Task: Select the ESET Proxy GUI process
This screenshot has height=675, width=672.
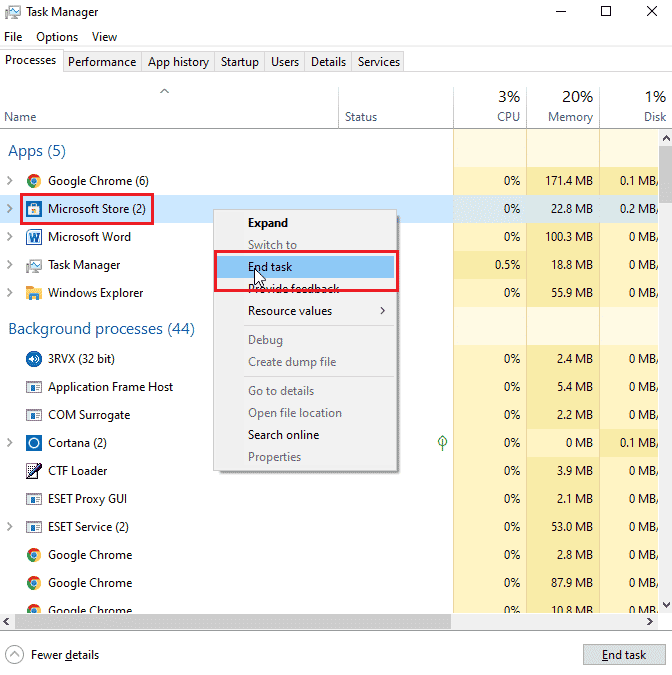Action: [x=329, y=499]
